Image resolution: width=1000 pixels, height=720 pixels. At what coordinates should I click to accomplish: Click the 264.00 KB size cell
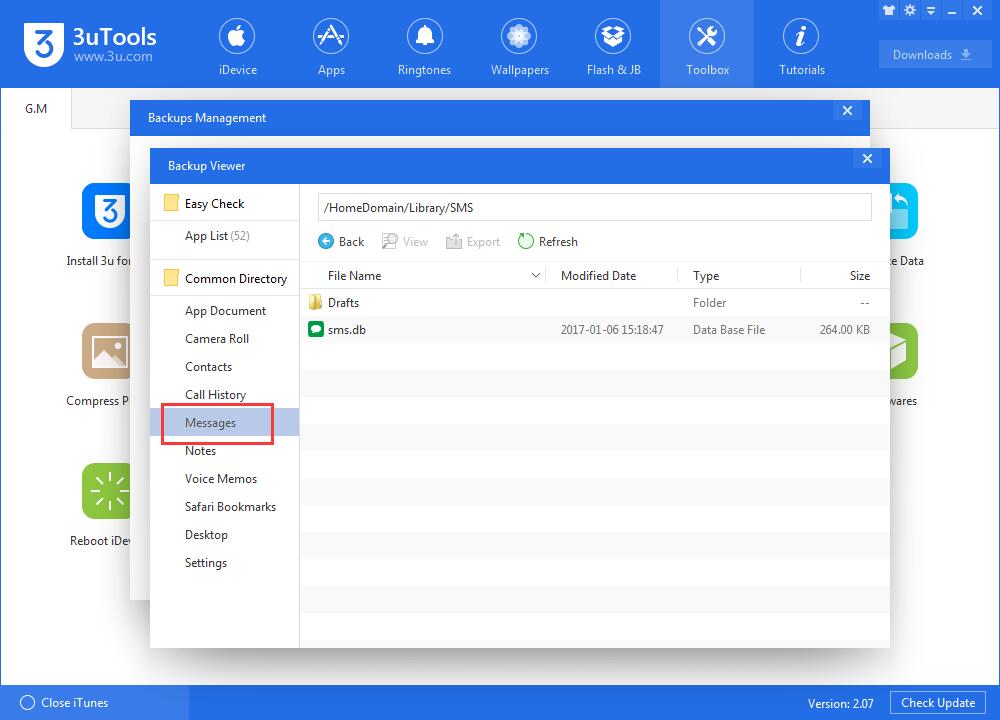[844, 330]
